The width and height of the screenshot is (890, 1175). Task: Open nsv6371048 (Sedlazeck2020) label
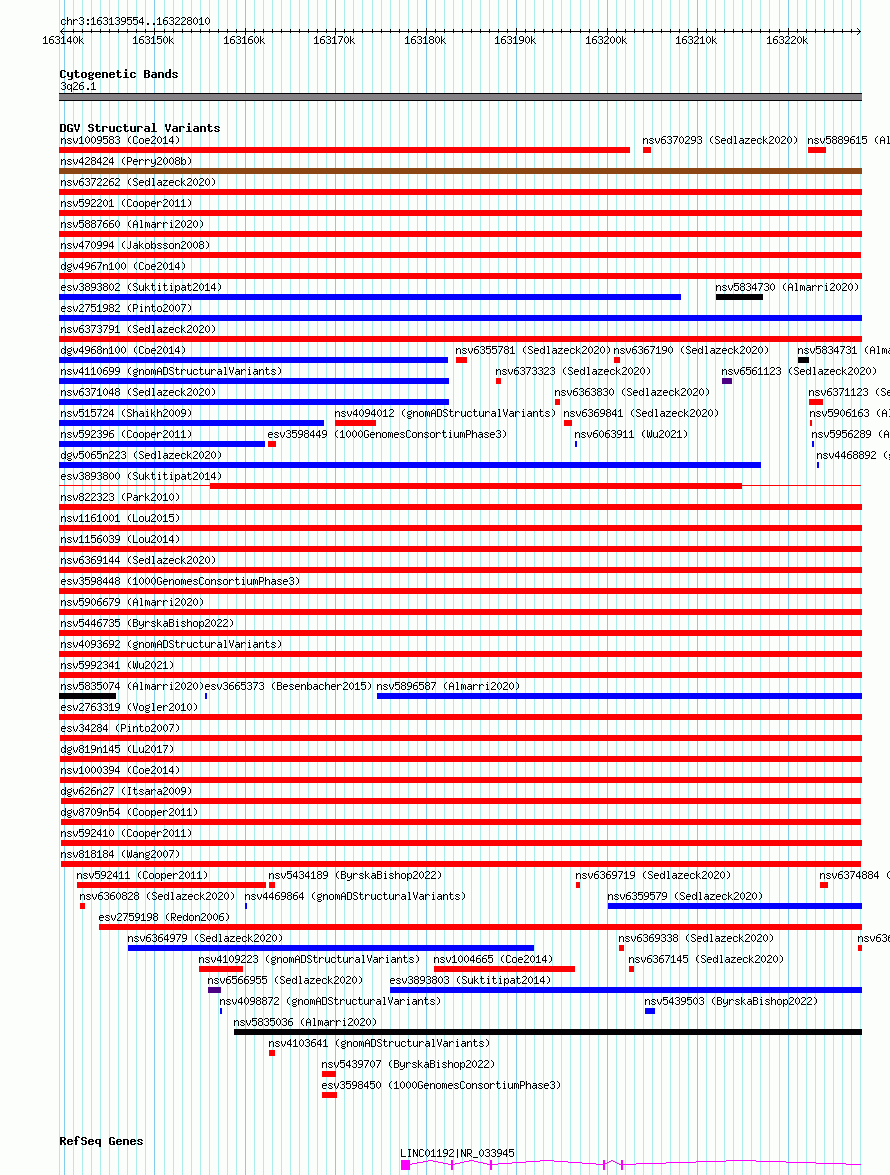138,392
